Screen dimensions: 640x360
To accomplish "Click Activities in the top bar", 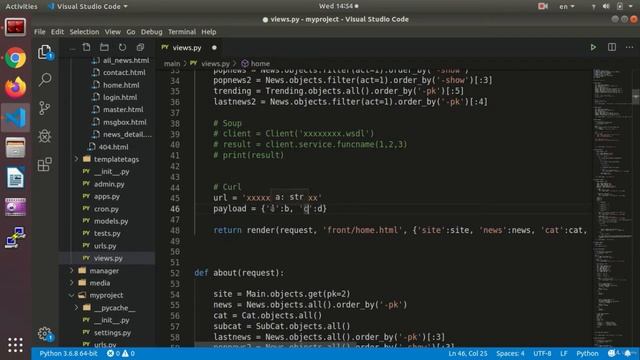I will 21,6.
